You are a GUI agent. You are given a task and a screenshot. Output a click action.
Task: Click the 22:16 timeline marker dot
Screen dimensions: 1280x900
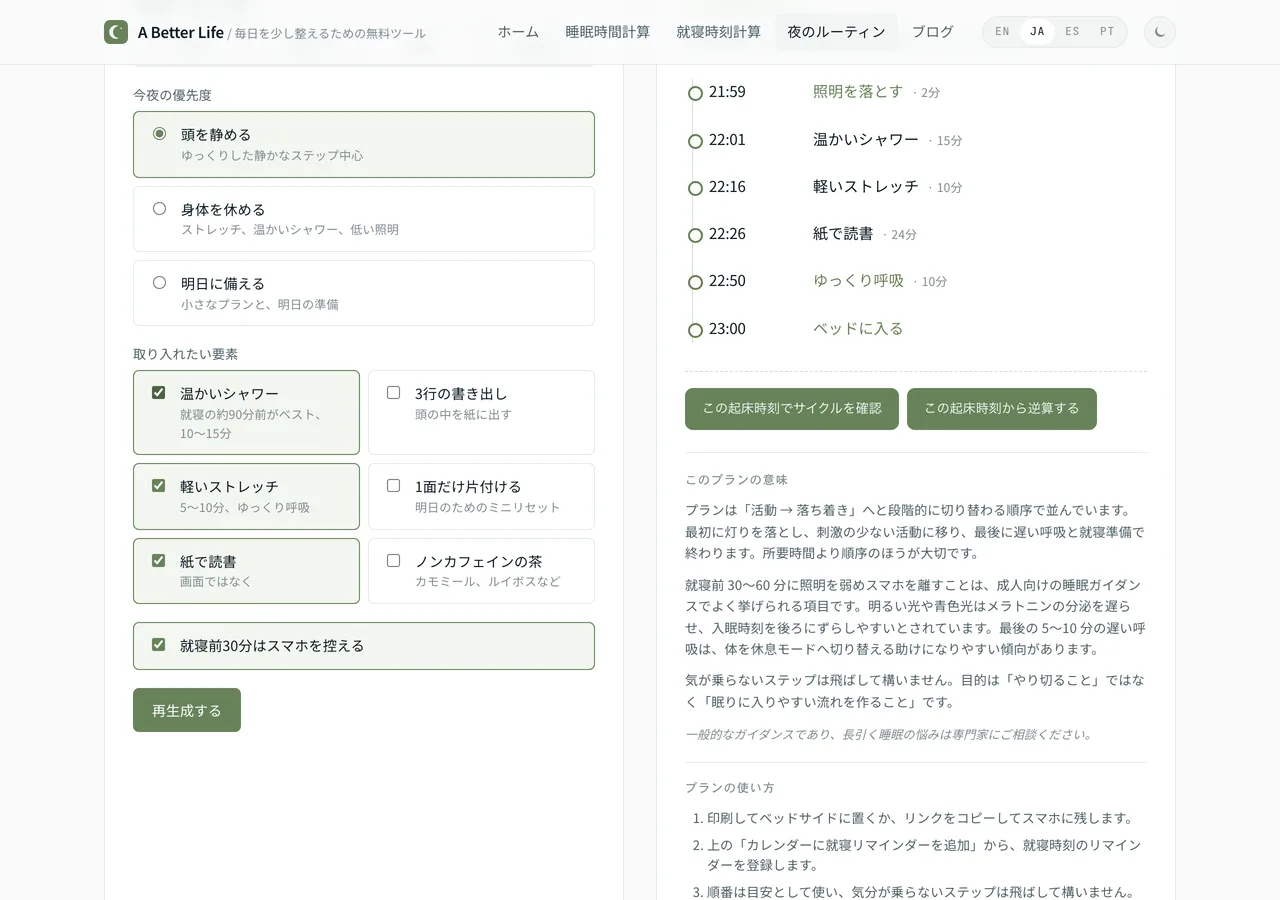click(x=695, y=188)
